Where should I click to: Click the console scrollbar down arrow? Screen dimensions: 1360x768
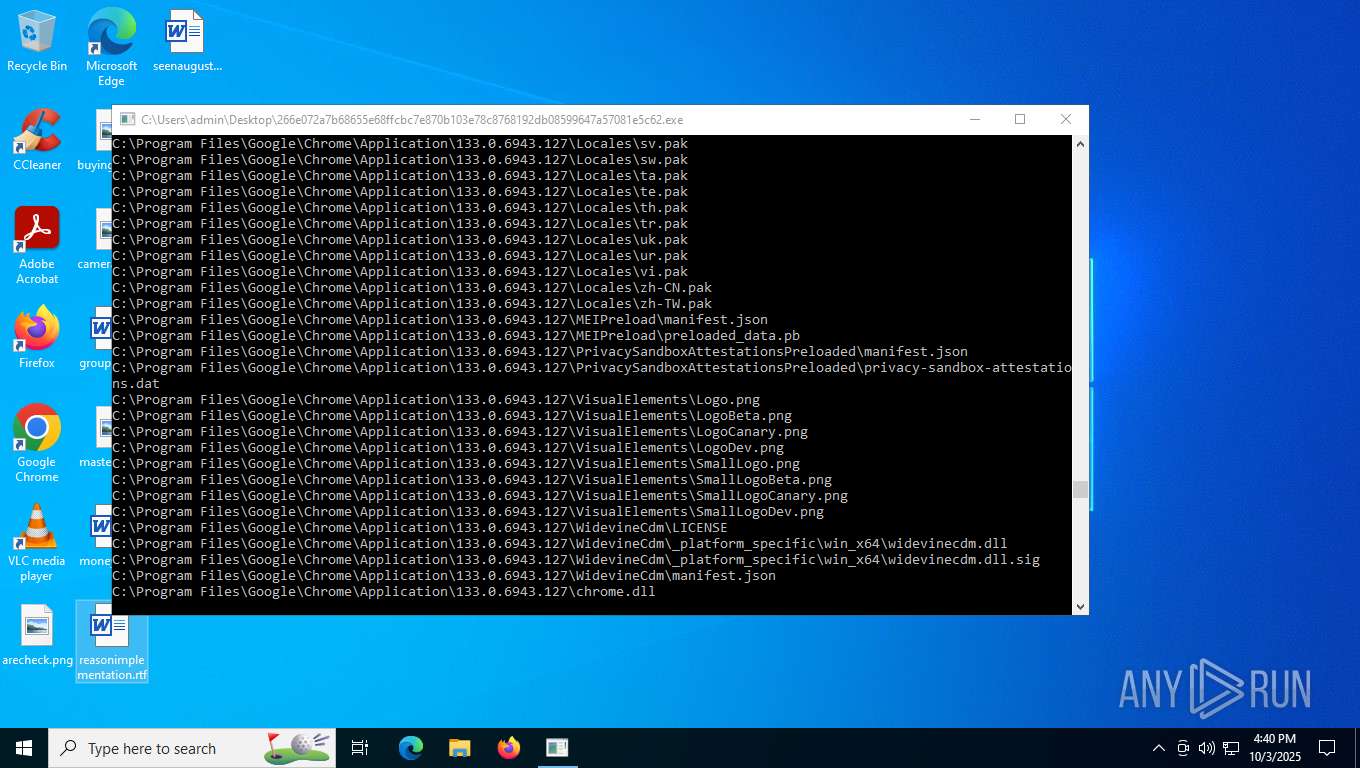1080,606
